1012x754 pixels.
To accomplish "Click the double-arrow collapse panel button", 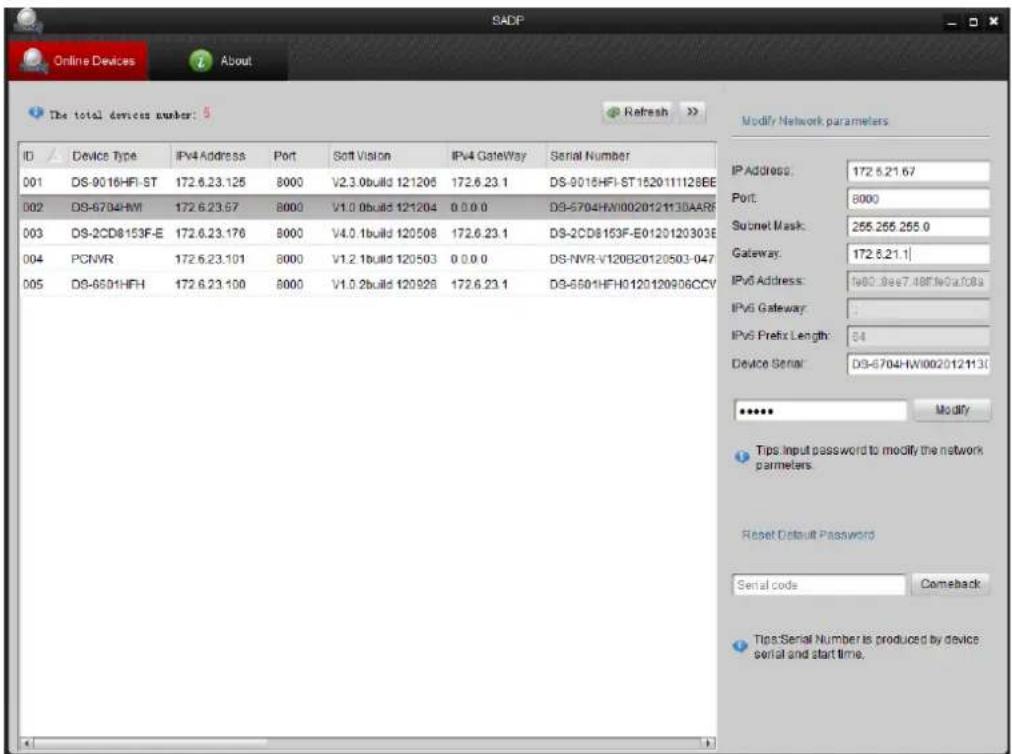I will [693, 112].
